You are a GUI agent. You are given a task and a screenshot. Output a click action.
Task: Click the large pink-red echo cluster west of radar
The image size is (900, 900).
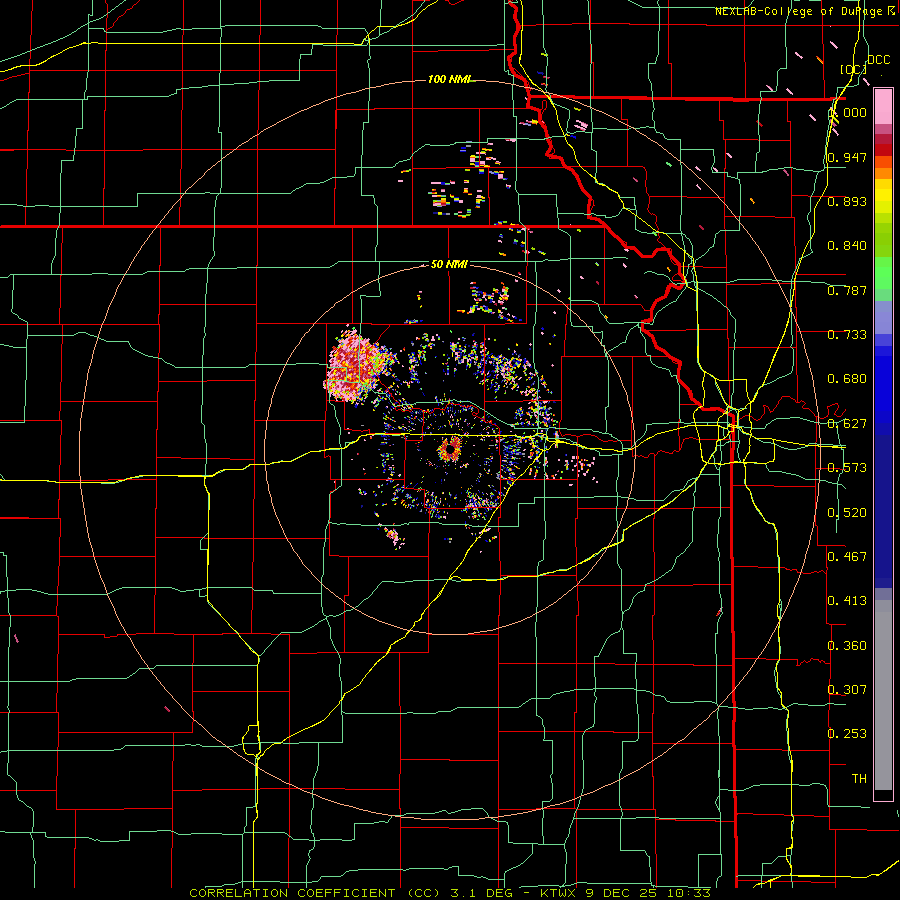pos(356,366)
